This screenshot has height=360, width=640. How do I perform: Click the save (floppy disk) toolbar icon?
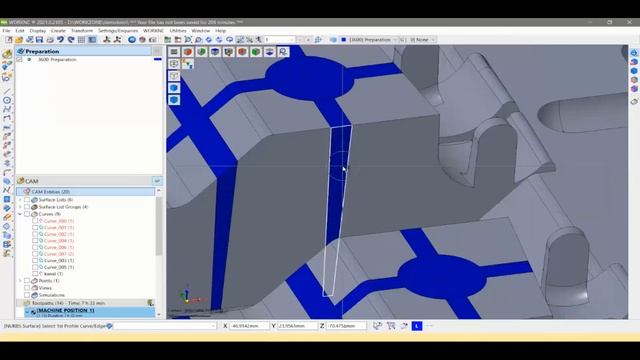tap(39, 40)
